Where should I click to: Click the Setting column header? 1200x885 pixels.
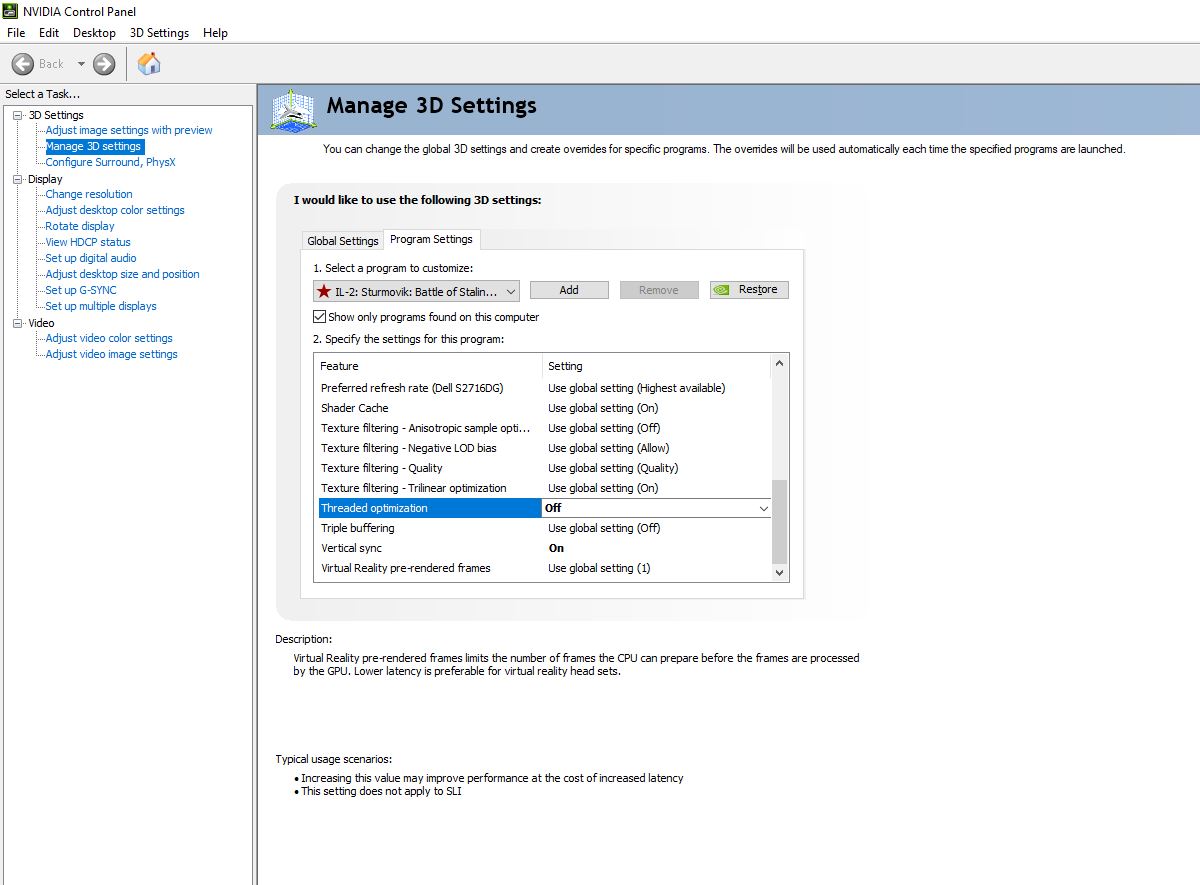(x=657, y=366)
